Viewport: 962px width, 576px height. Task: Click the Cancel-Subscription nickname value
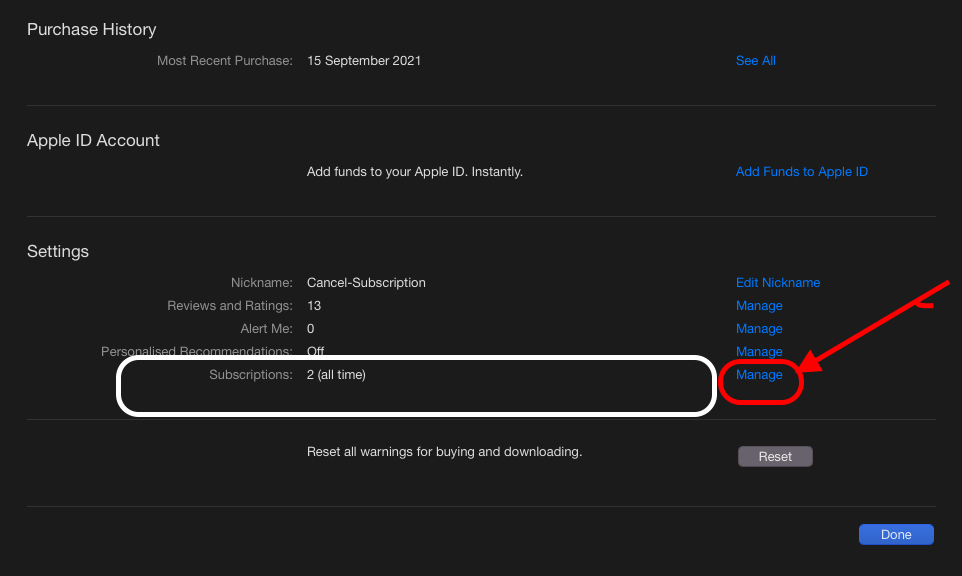[366, 283]
